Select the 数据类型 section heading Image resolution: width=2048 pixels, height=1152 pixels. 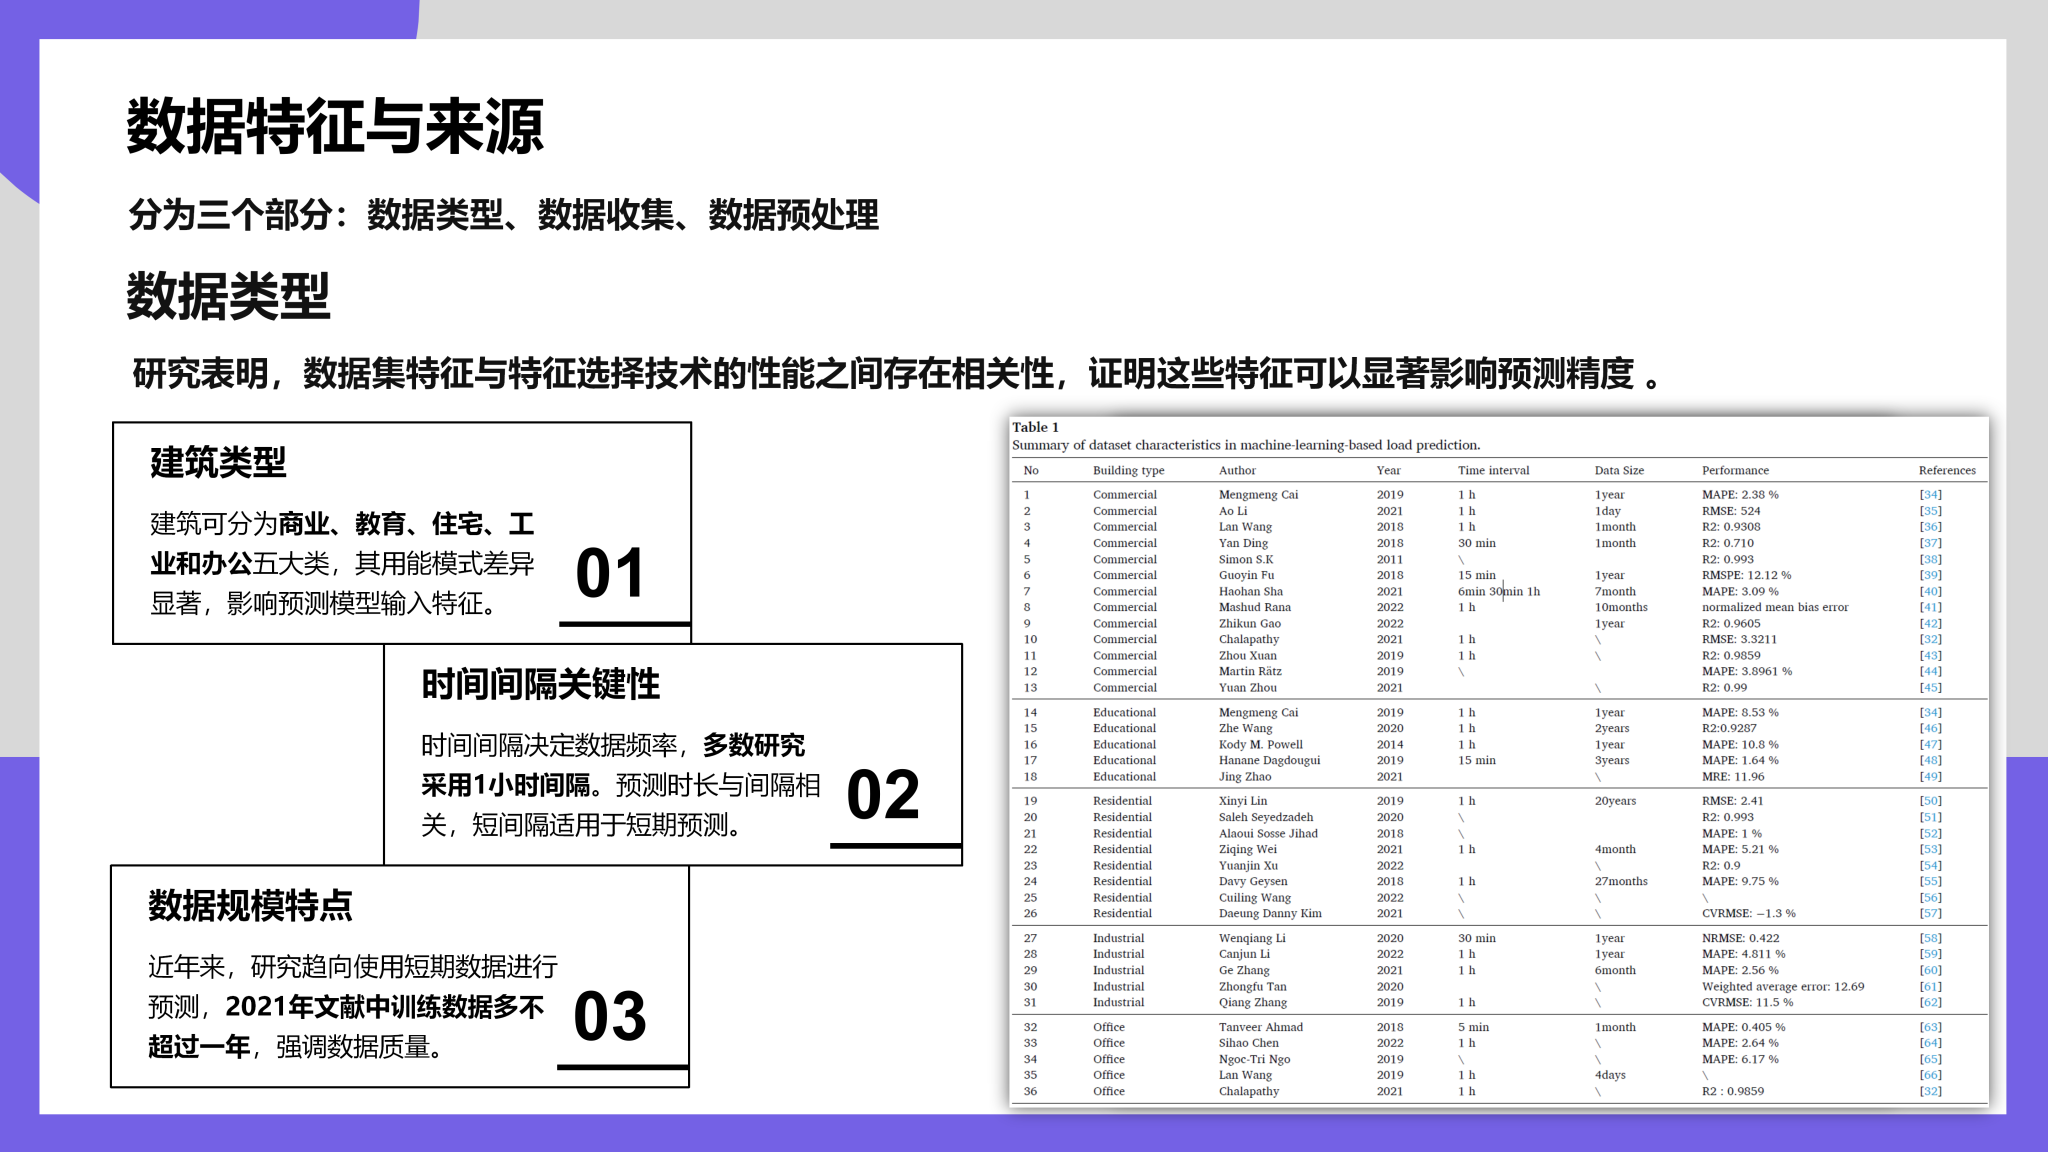pyautogui.click(x=228, y=297)
